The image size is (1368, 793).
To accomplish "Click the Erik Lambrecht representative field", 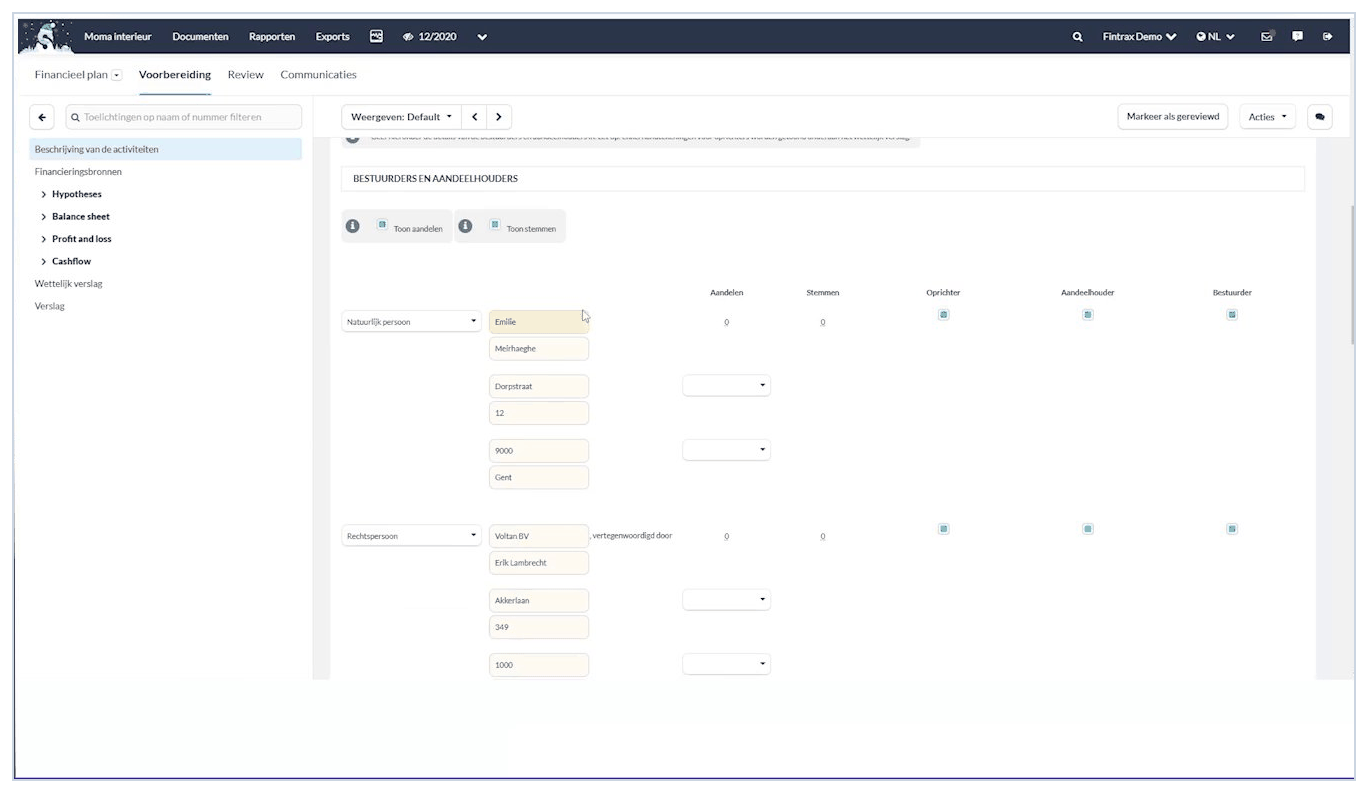I will (x=539, y=563).
